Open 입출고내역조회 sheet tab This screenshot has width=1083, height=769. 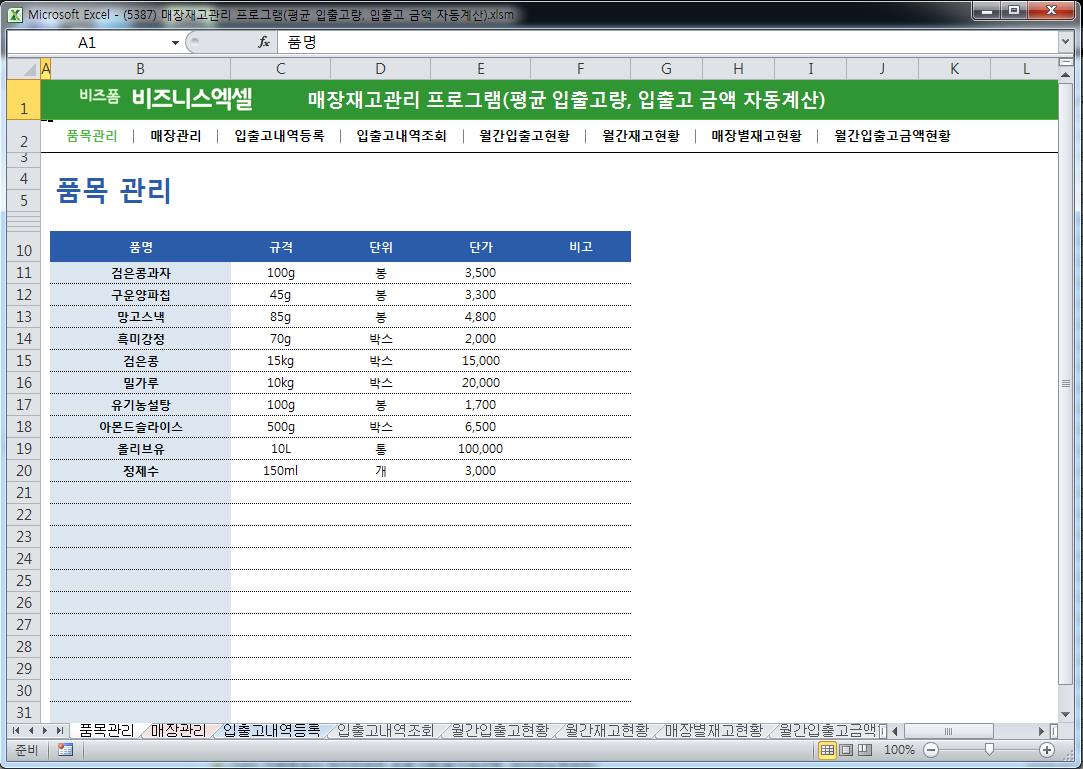[x=385, y=730]
